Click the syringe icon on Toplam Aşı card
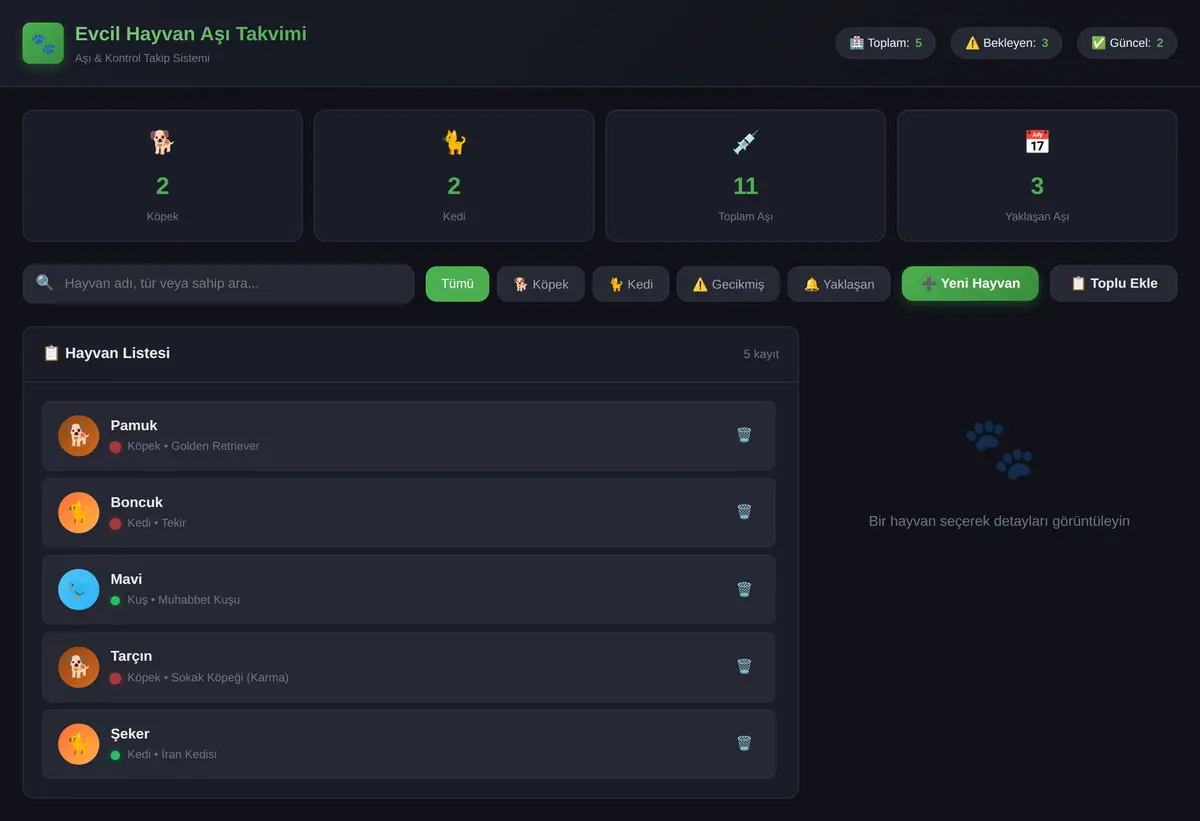Viewport: 1200px width, 821px height. (x=745, y=142)
